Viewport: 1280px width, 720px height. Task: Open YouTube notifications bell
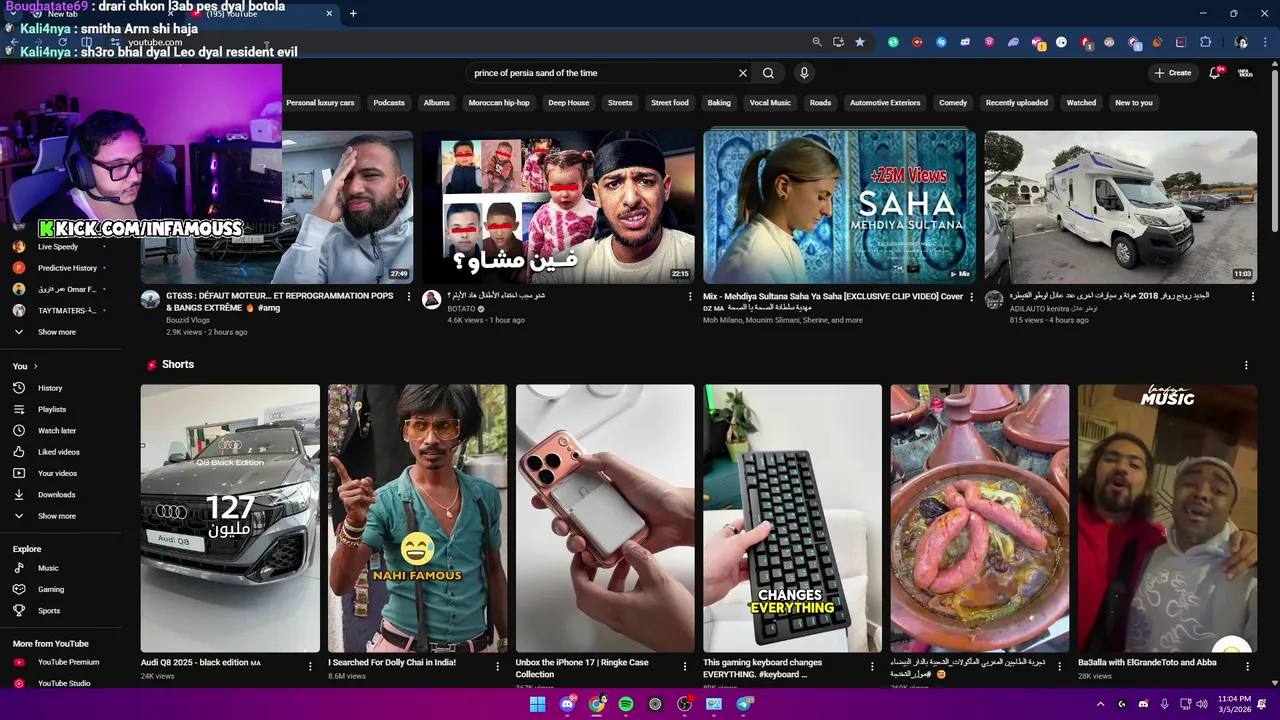1214,73
